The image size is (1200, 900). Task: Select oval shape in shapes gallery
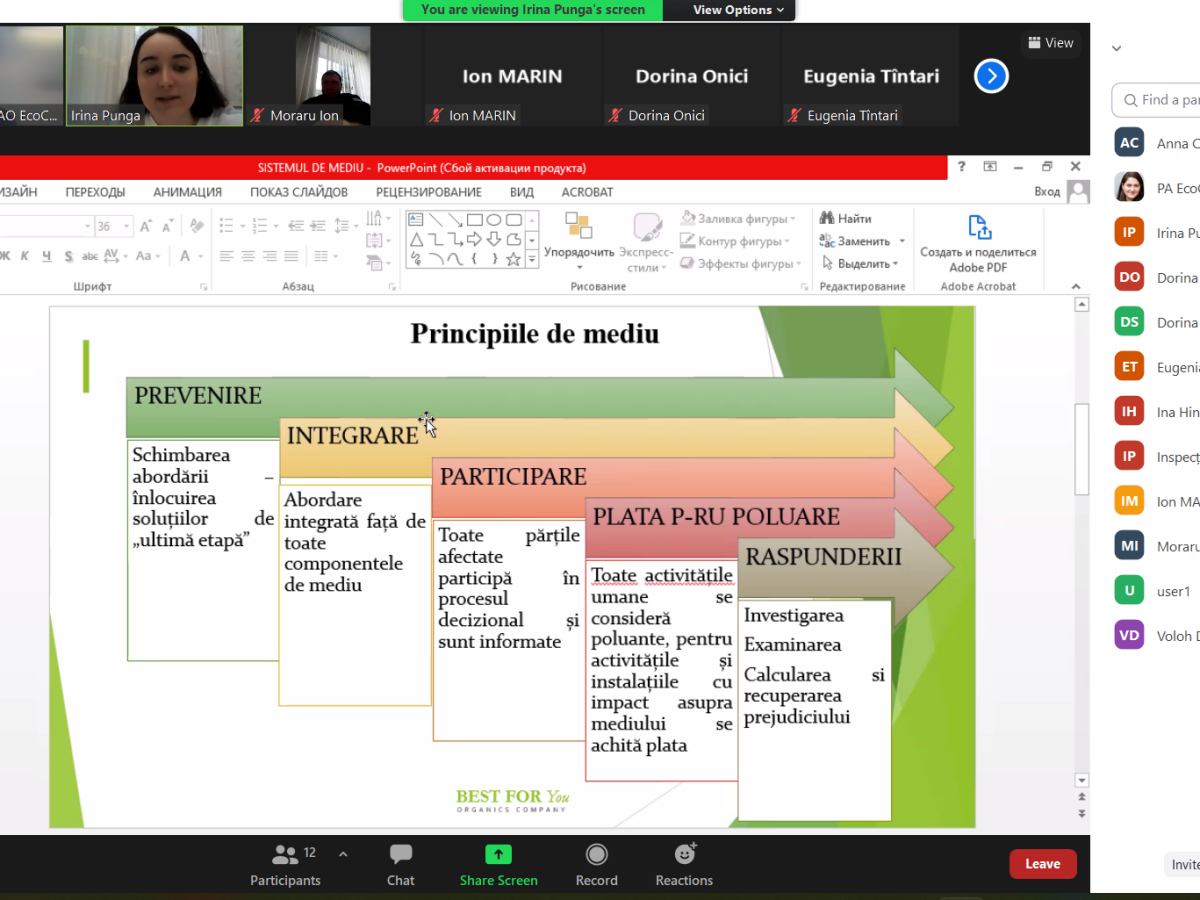494,220
